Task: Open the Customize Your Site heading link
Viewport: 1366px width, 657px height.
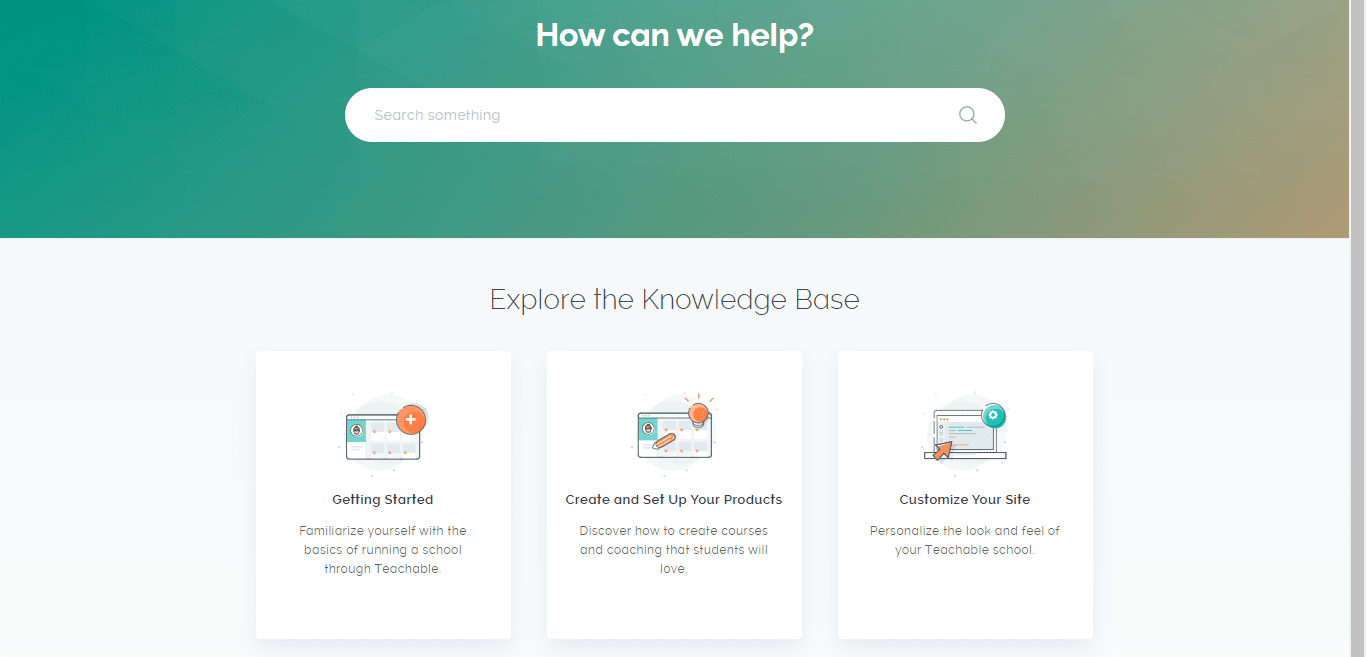Action: pyautogui.click(x=965, y=499)
